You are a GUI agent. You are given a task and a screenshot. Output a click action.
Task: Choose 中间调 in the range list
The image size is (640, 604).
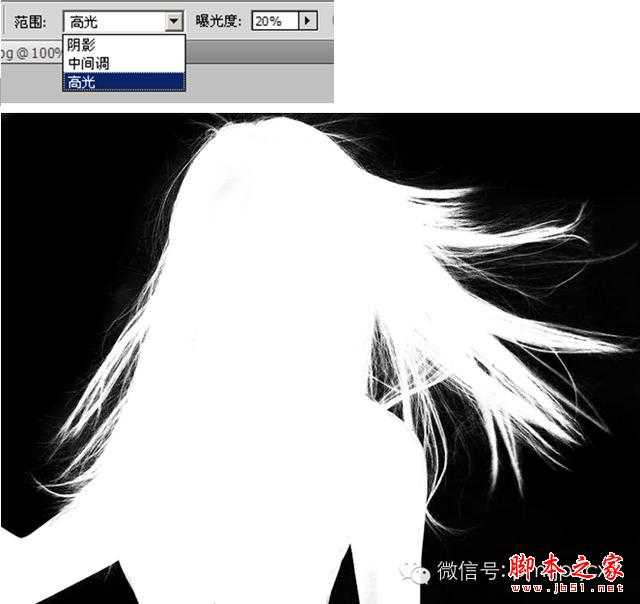[x=124, y=63]
